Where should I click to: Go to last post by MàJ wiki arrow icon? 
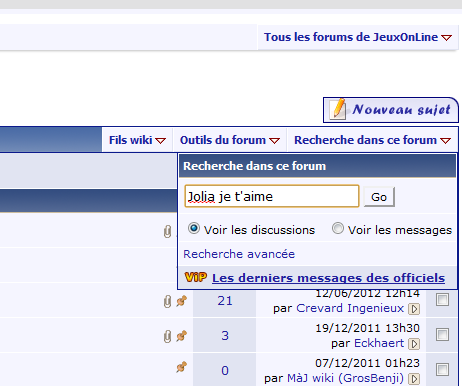414,379
